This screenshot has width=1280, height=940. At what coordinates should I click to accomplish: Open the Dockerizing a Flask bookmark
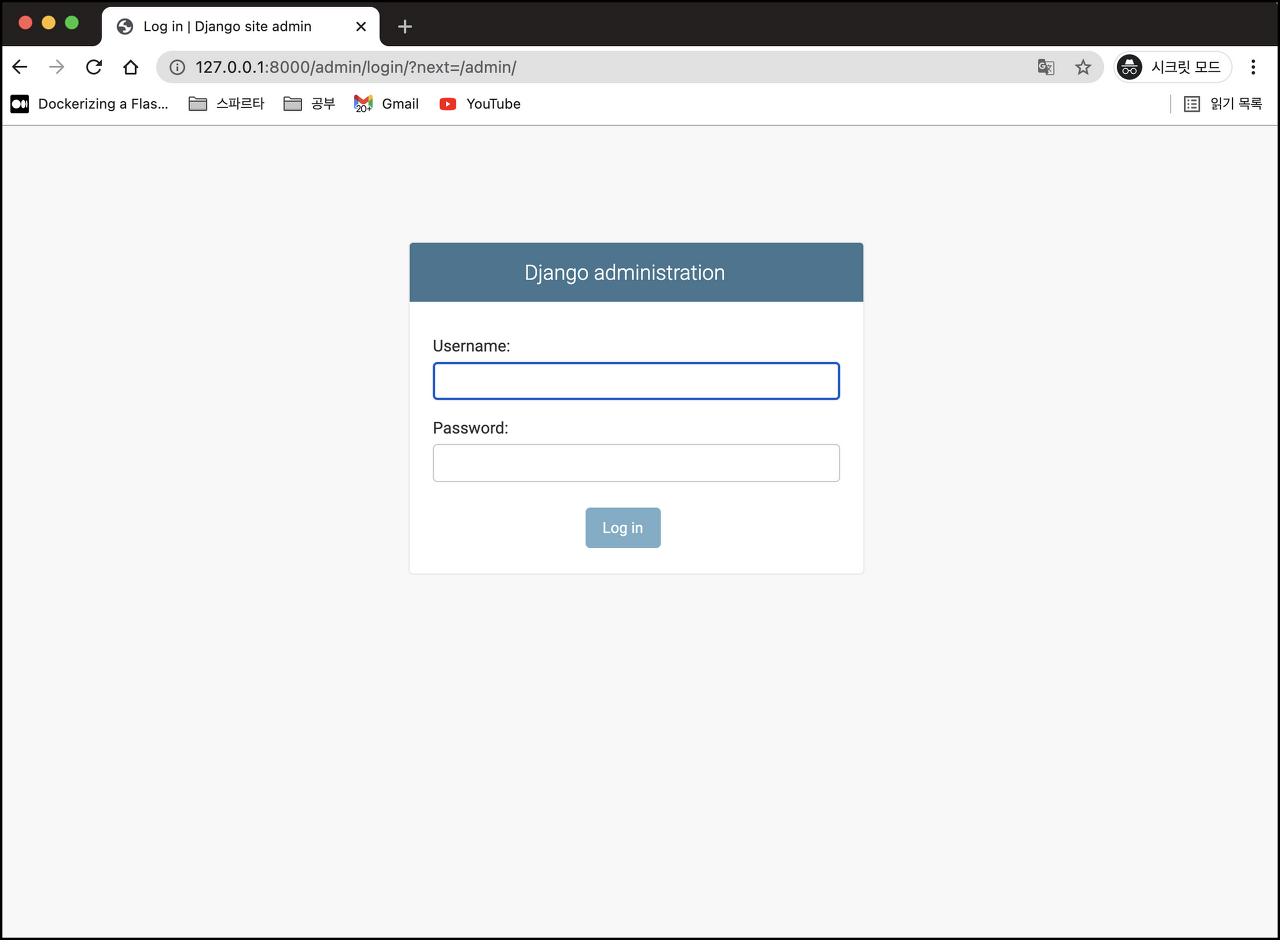(90, 104)
